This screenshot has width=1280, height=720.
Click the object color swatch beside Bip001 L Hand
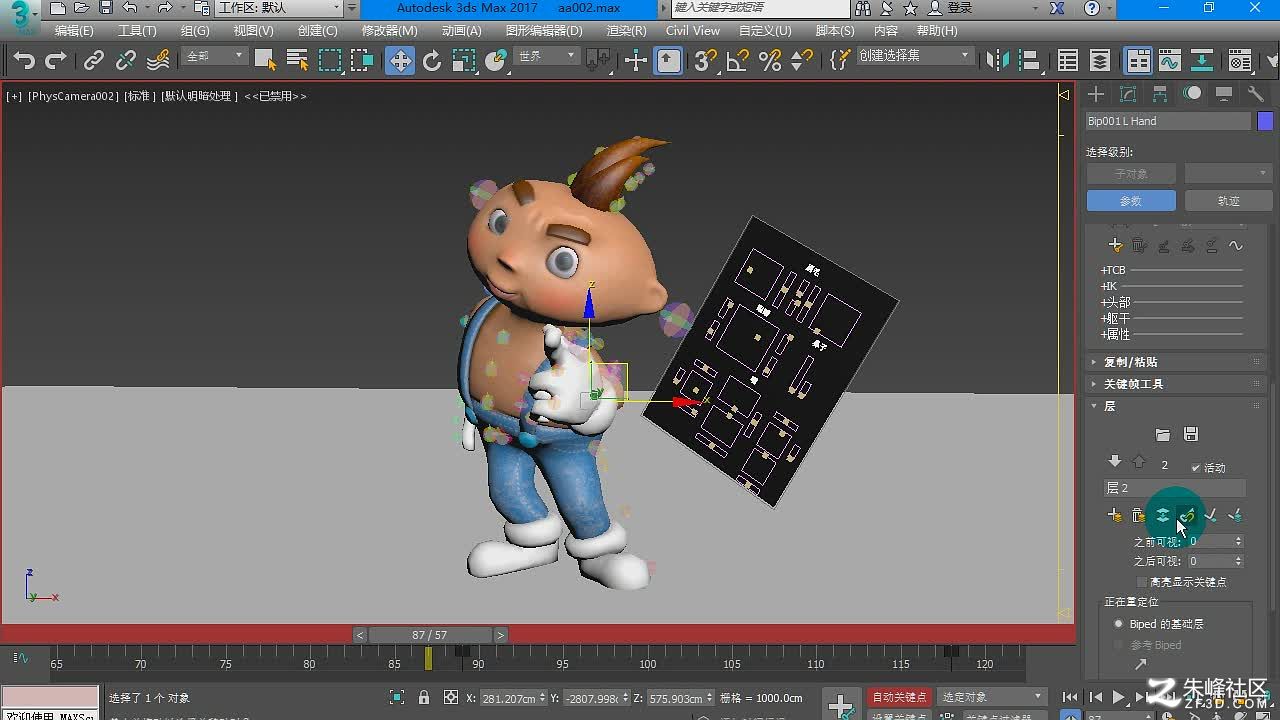click(1265, 121)
